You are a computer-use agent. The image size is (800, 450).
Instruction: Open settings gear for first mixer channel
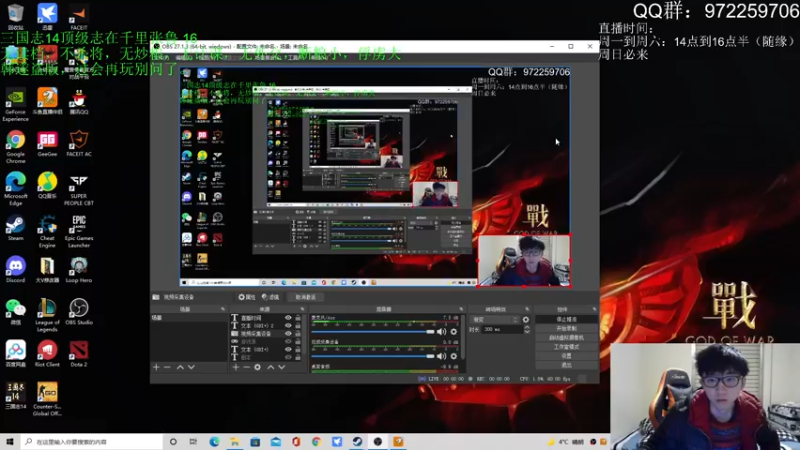(454, 332)
